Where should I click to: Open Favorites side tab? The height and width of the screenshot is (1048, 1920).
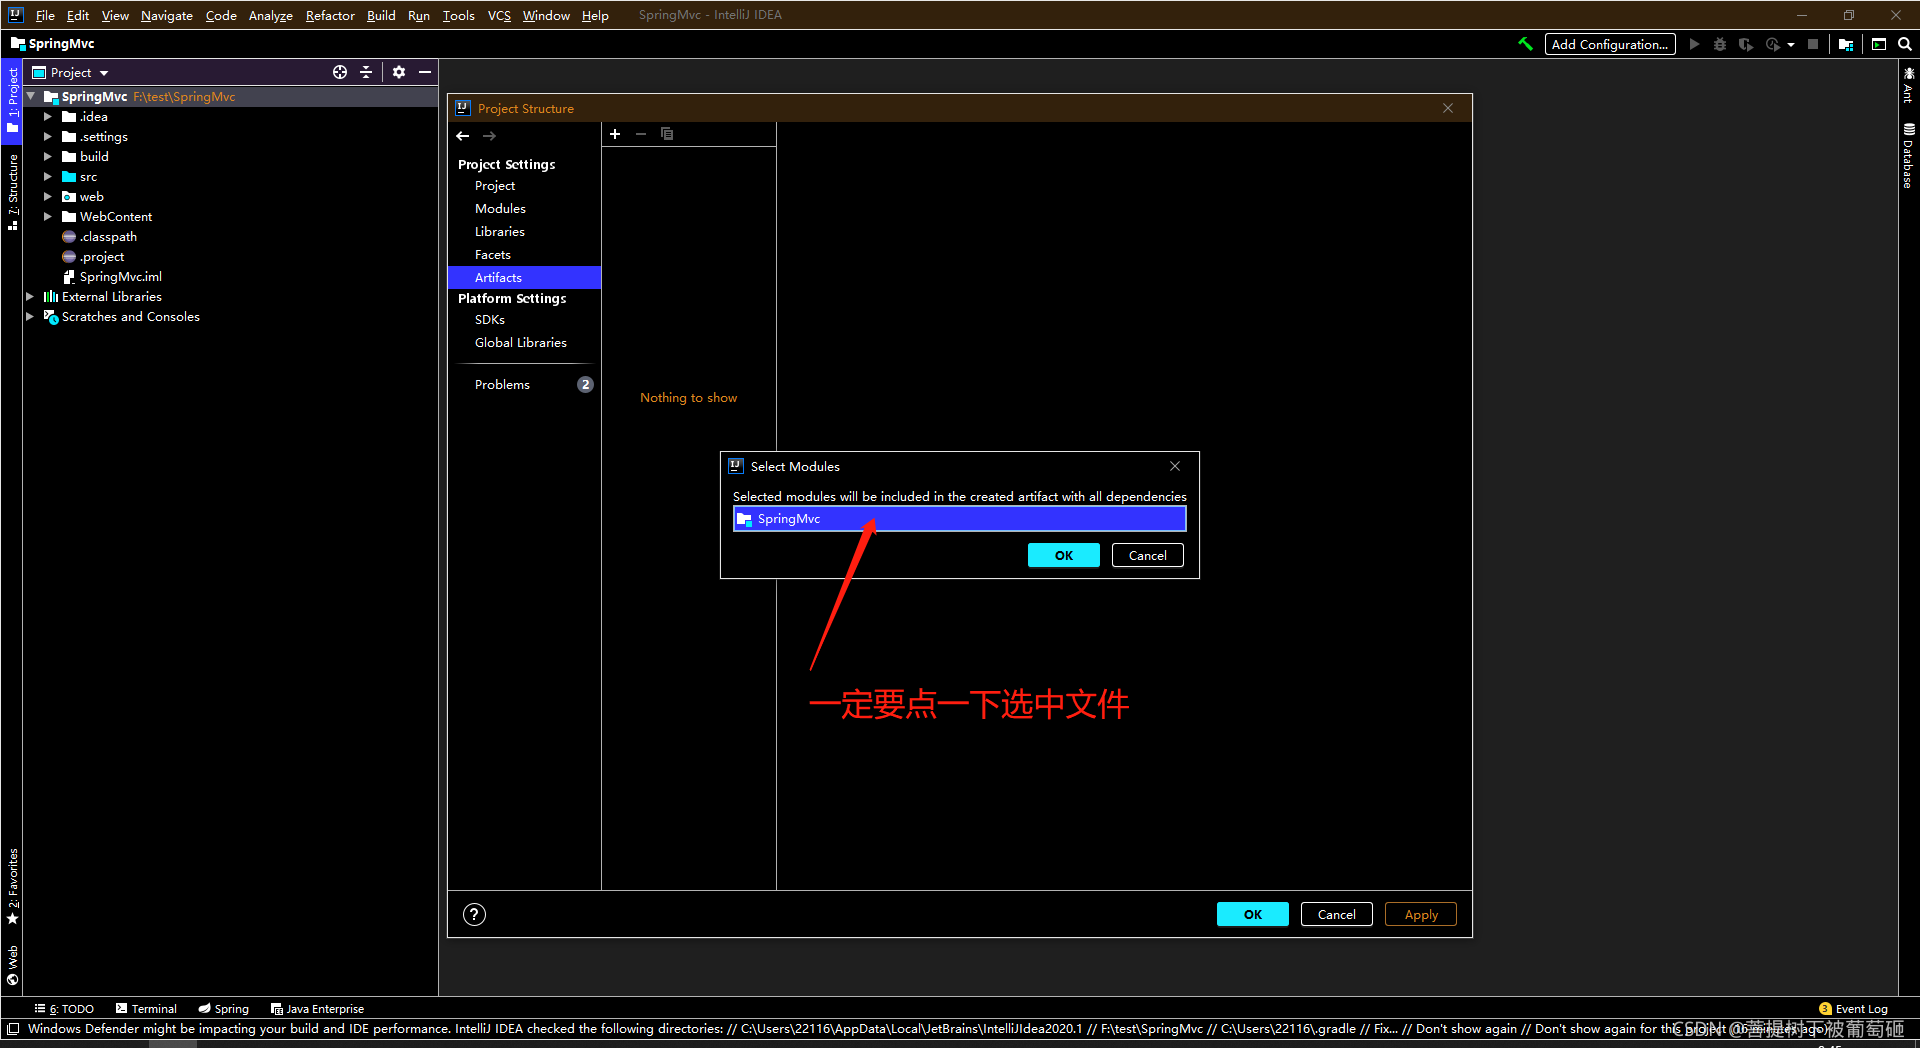pos(13,887)
